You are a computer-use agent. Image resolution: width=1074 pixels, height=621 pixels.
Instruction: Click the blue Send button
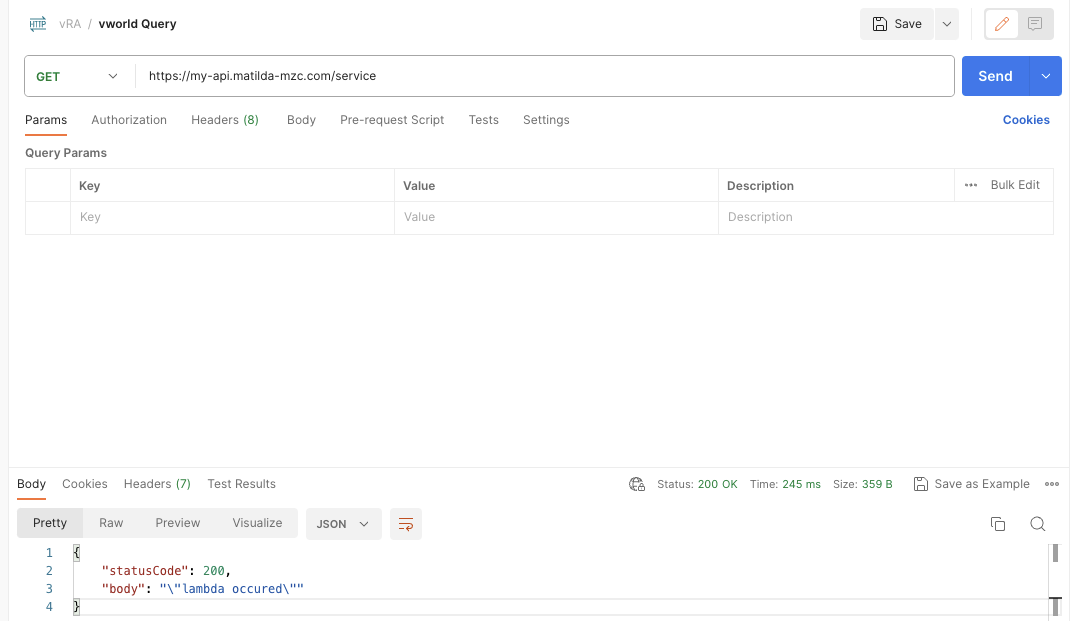click(995, 76)
